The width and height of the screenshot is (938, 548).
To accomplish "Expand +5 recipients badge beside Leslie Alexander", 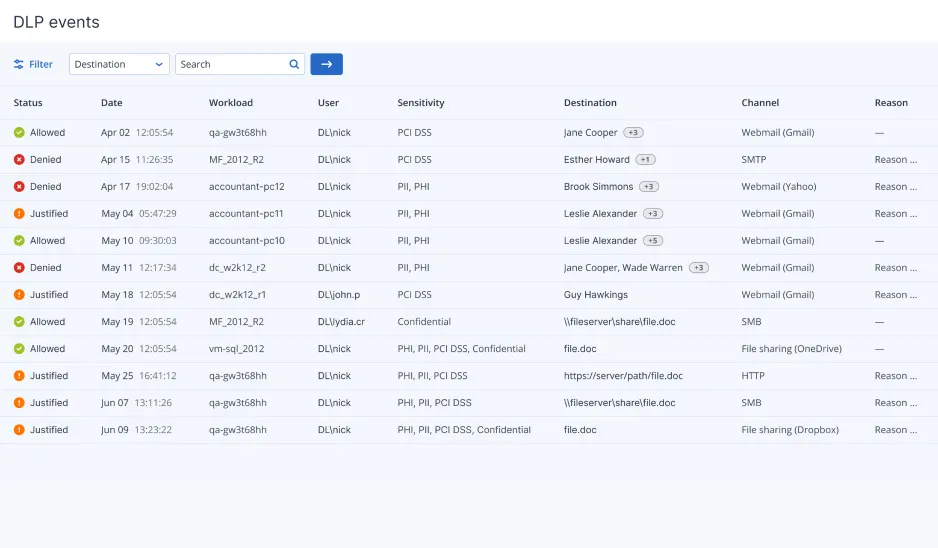I will (653, 240).
